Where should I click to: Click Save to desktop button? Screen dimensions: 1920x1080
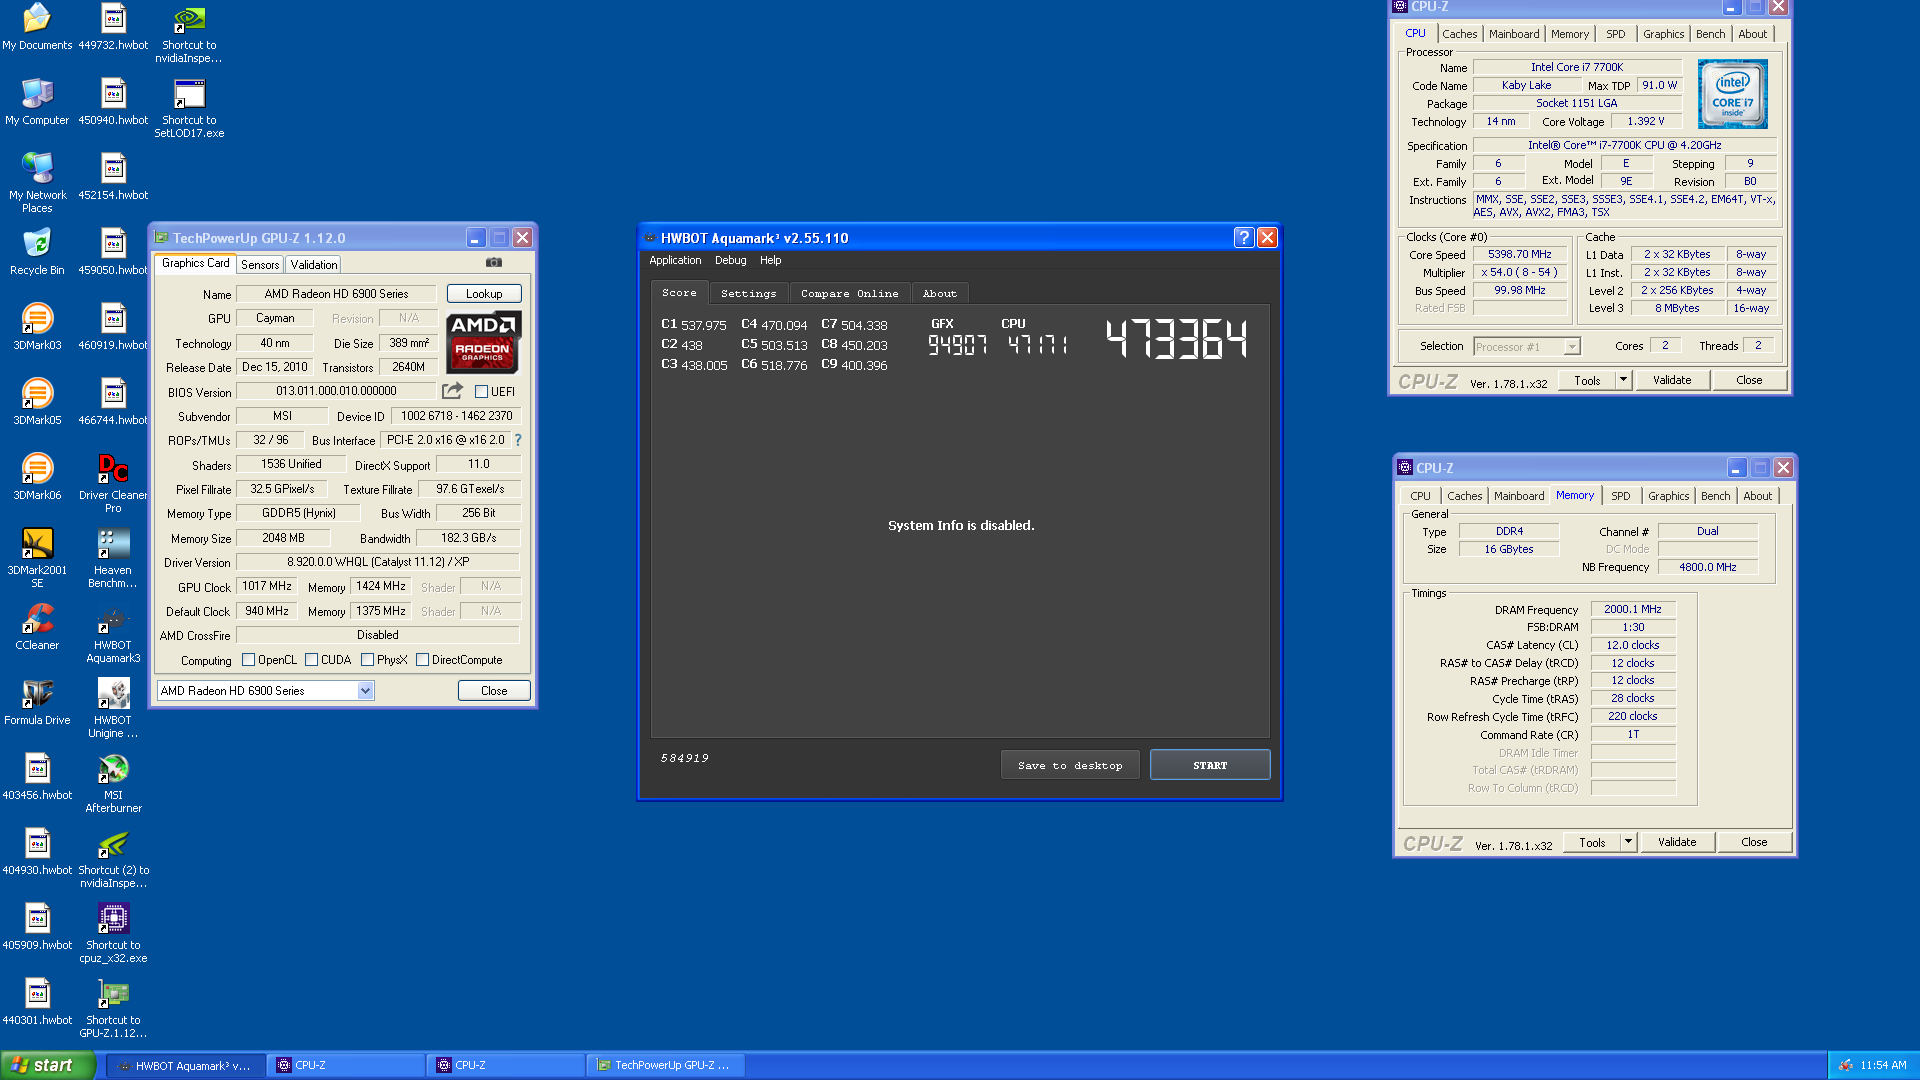pyautogui.click(x=1070, y=765)
